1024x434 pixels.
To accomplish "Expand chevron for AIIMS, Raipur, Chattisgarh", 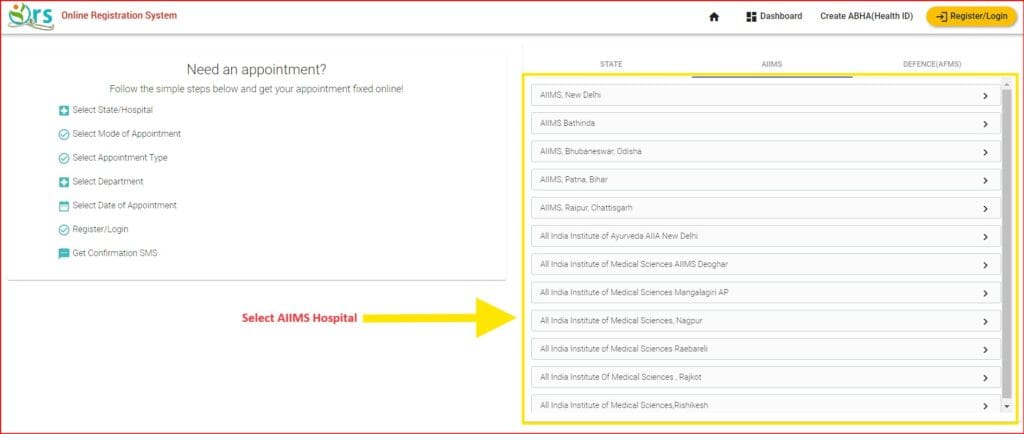I will point(985,209).
